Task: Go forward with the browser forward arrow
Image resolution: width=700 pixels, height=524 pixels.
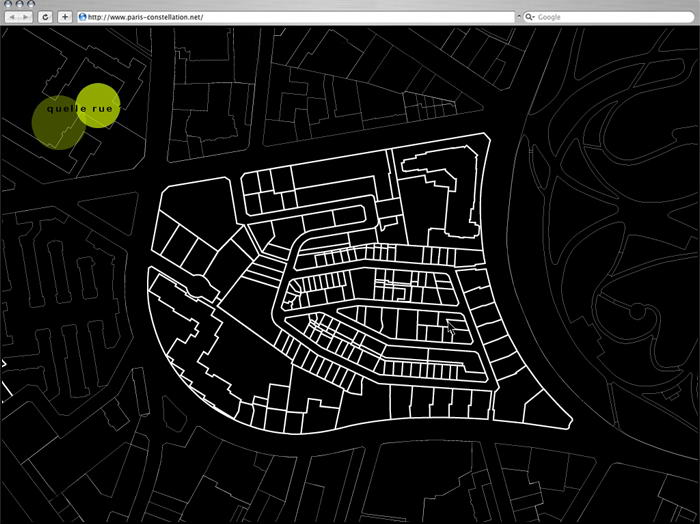Action: tap(25, 17)
